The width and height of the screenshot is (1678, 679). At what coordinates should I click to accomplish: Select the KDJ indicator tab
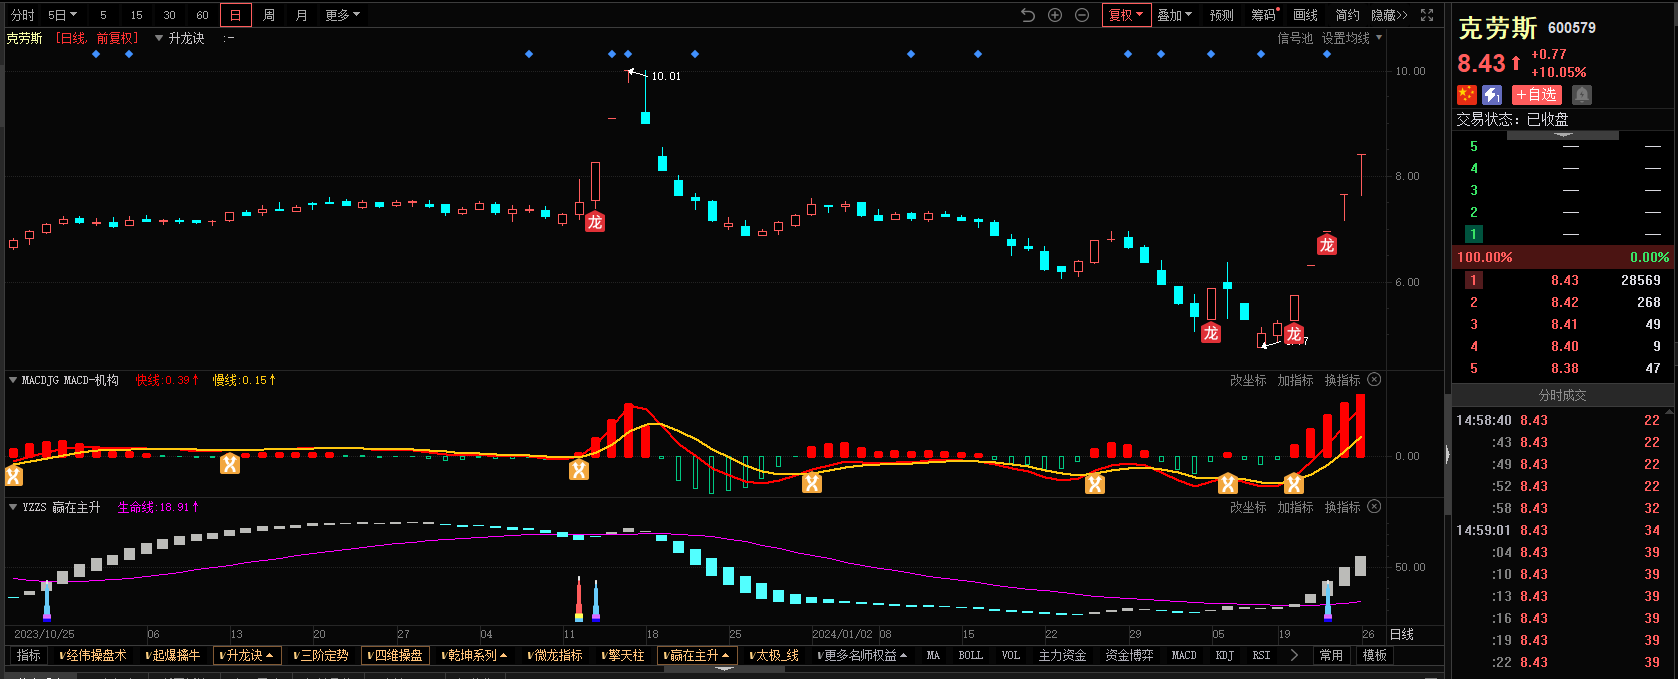(1225, 656)
